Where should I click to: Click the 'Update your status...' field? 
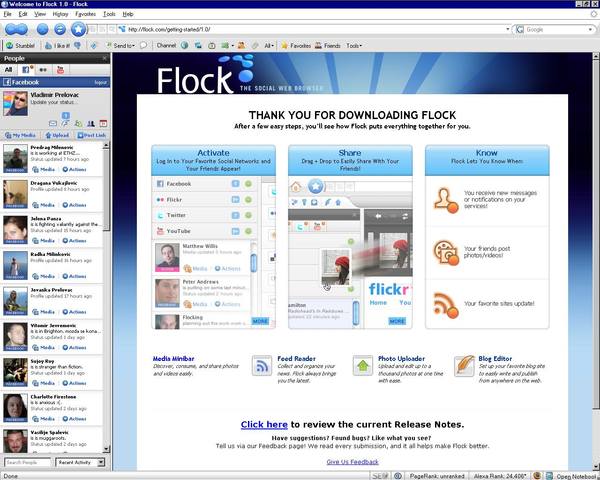coord(54,102)
